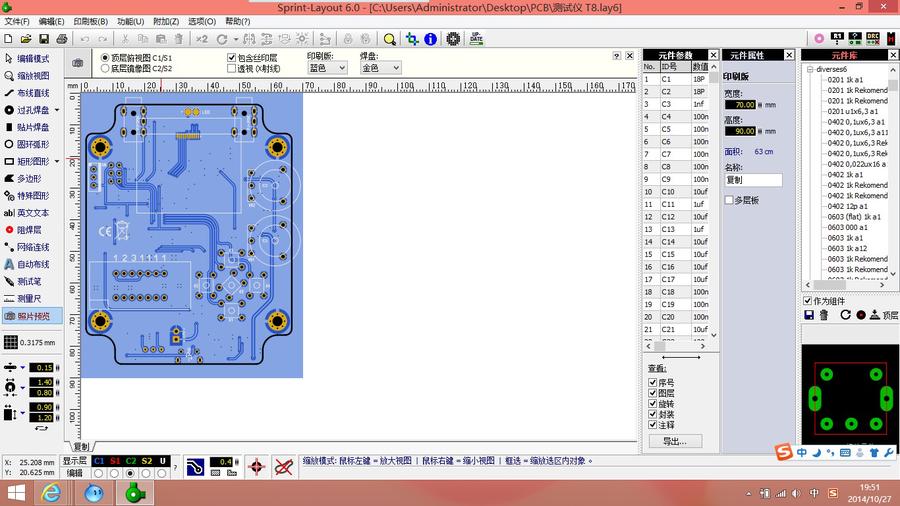Open track width preset dropdown arrow

[23, 368]
